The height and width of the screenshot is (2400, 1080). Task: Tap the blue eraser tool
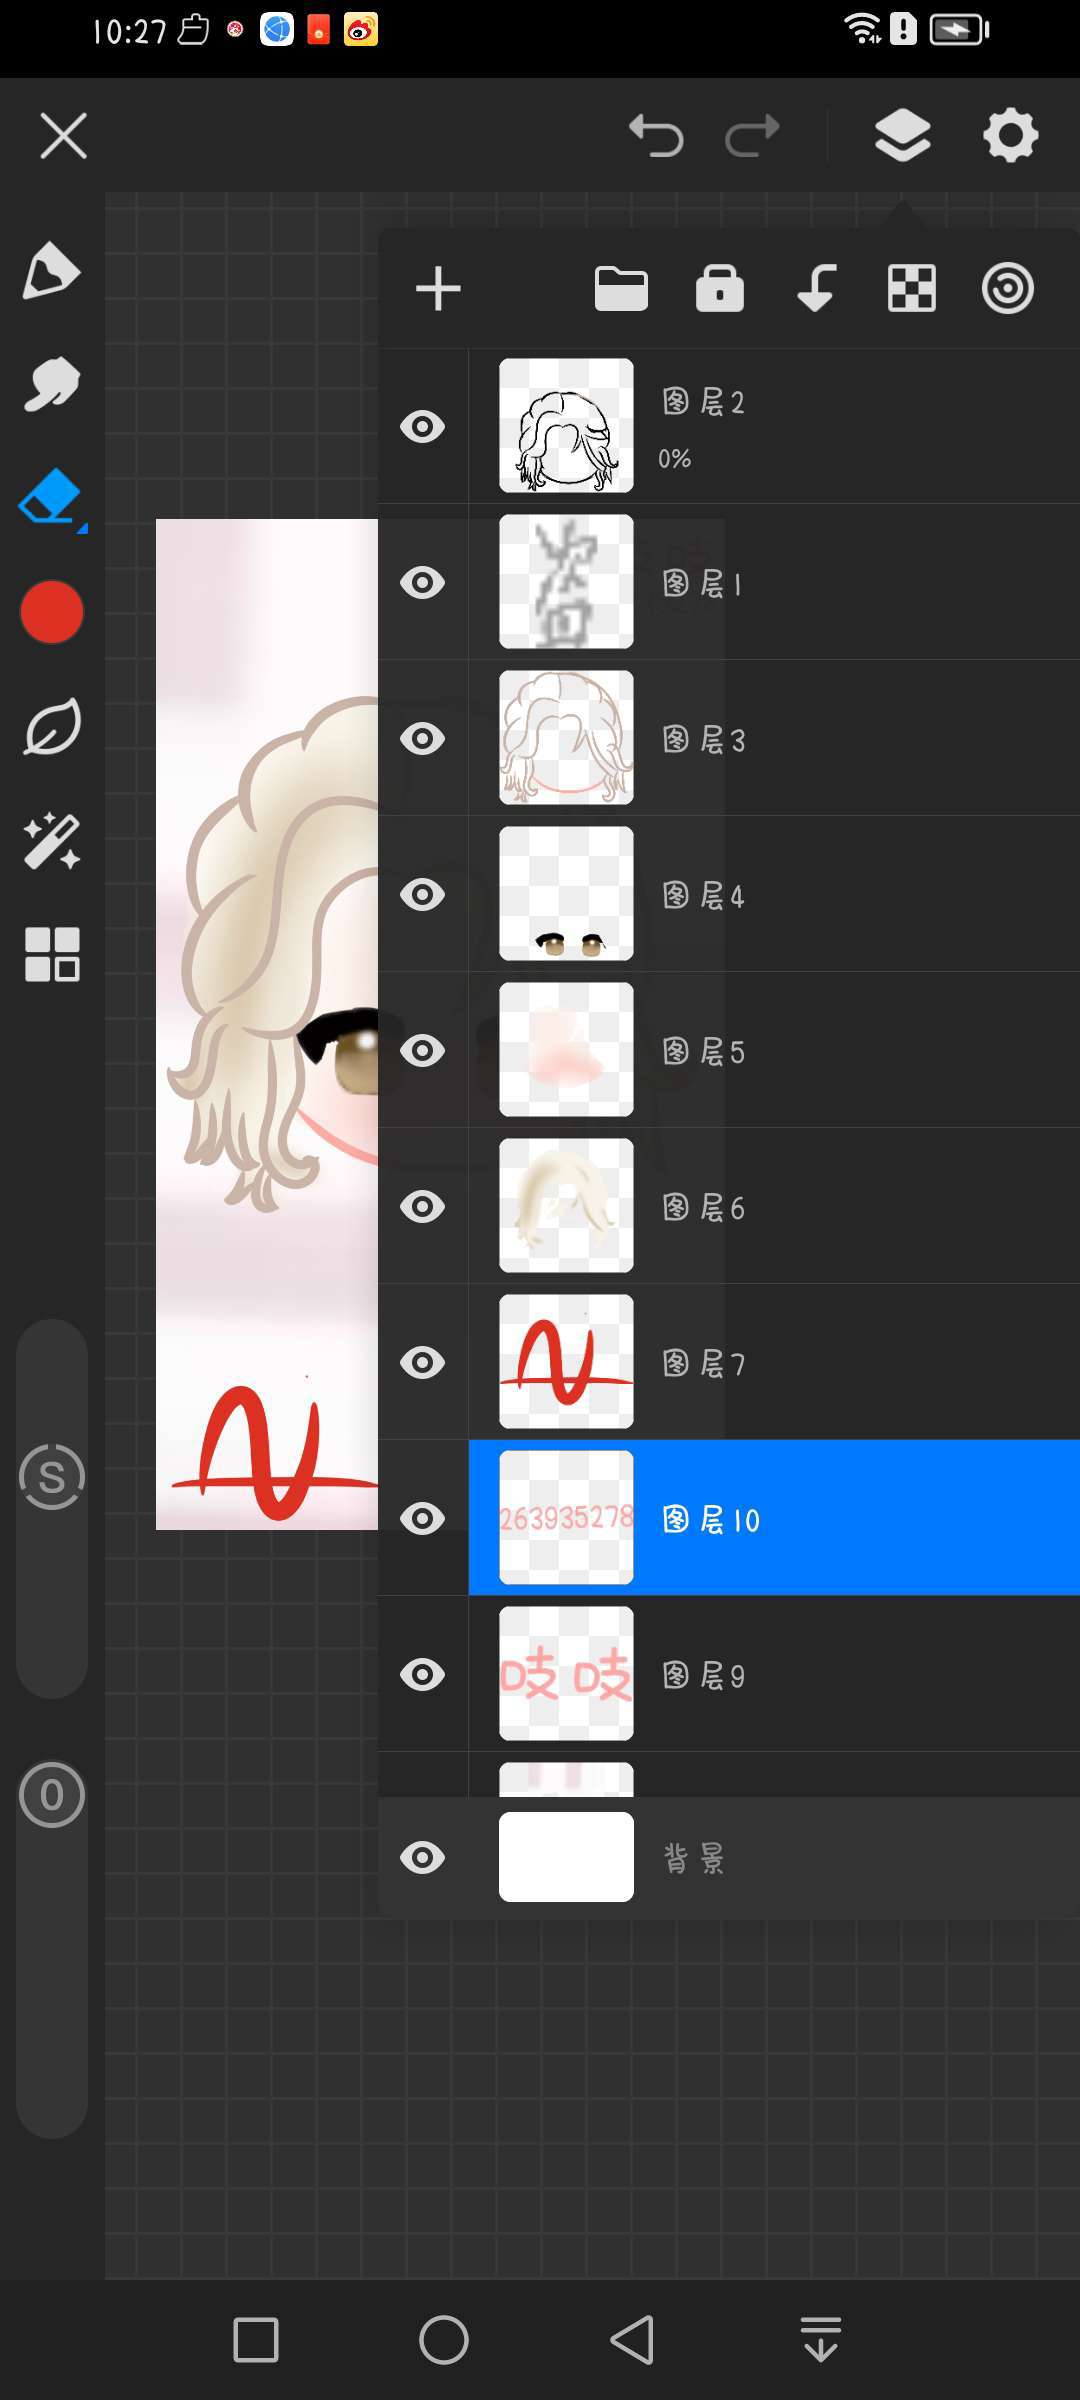coord(51,497)
